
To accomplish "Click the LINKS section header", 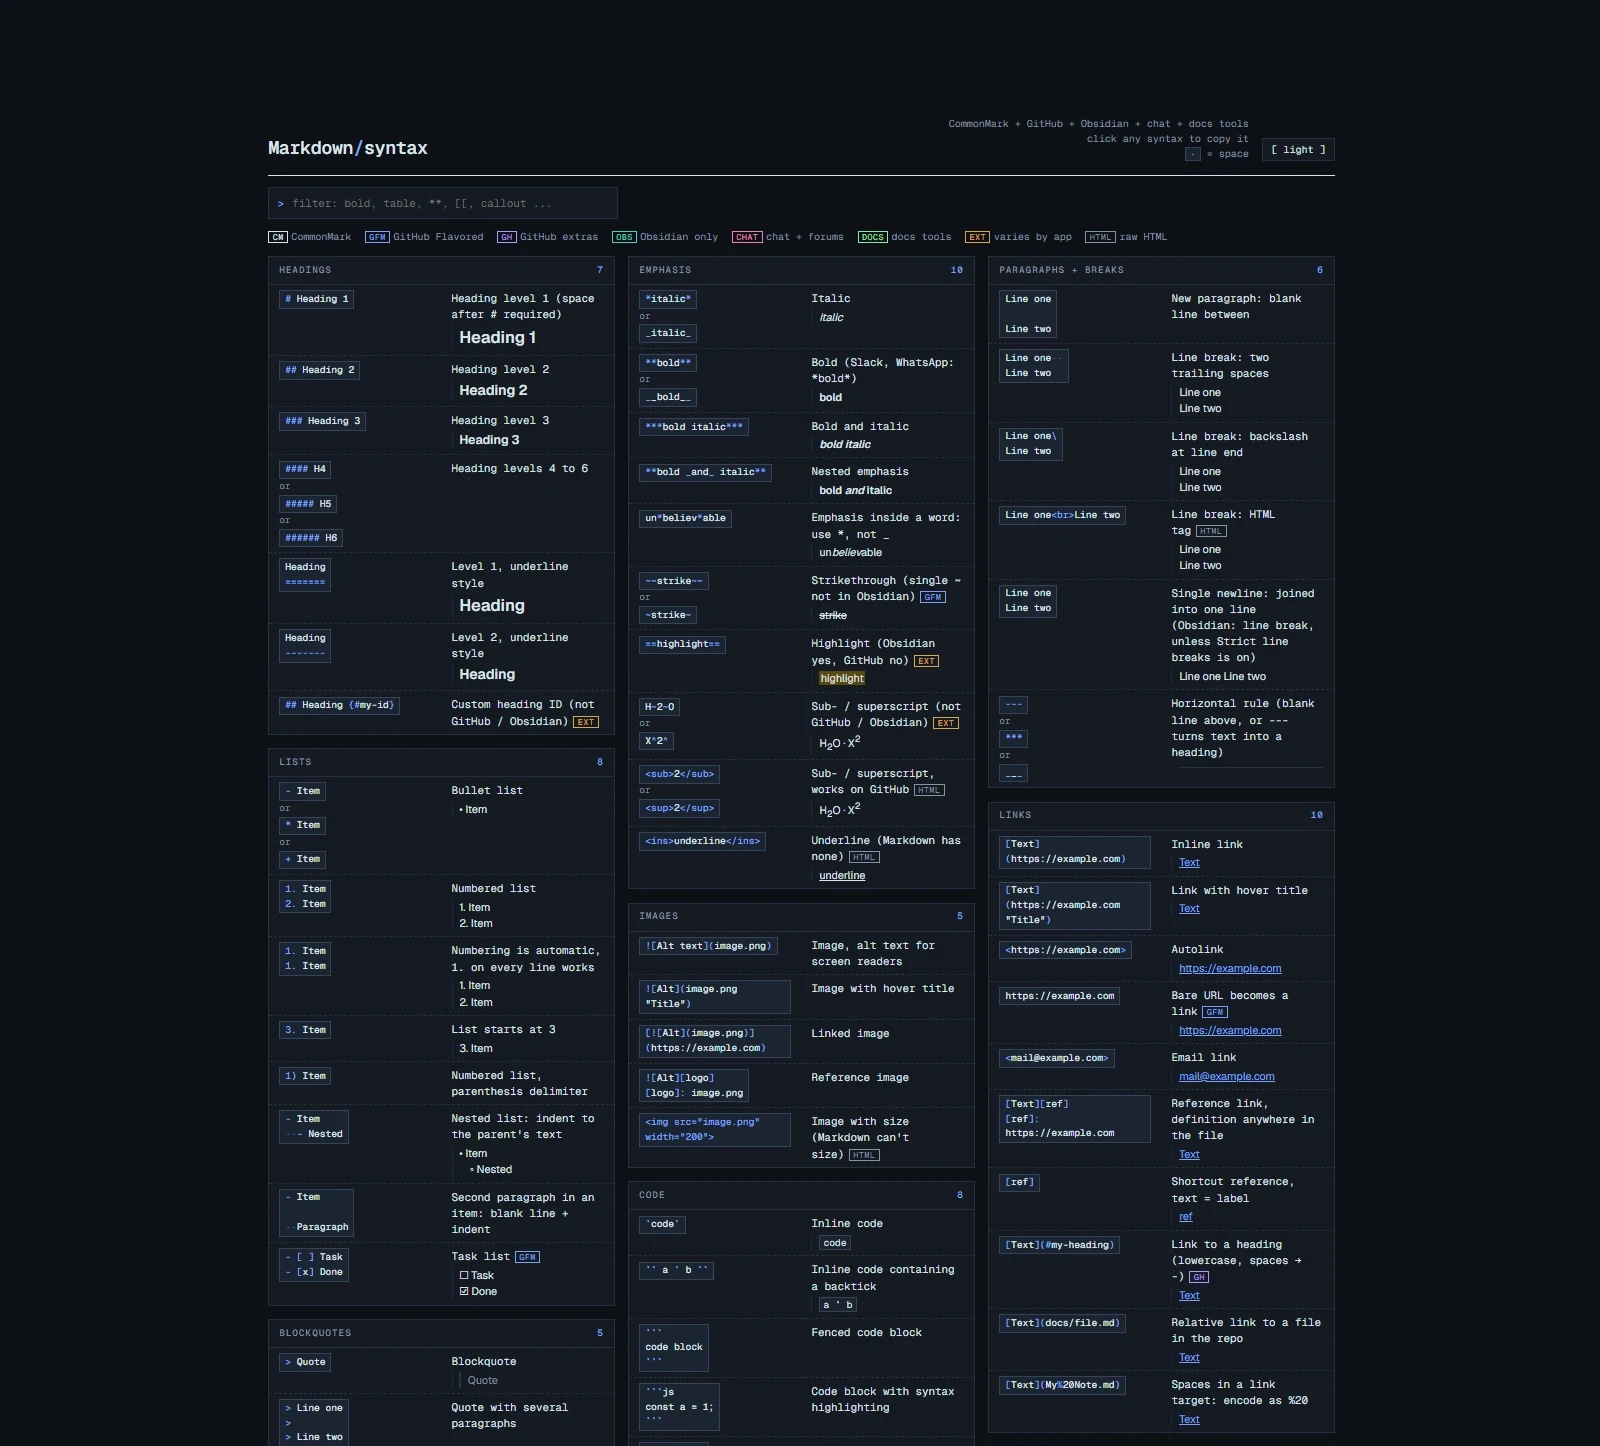I will point(1161,816).
